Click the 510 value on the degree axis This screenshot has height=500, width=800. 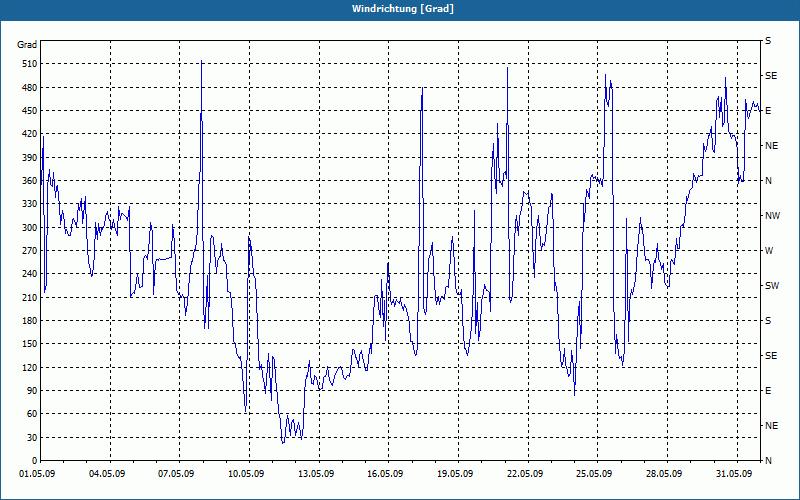(x=29, y=64)
